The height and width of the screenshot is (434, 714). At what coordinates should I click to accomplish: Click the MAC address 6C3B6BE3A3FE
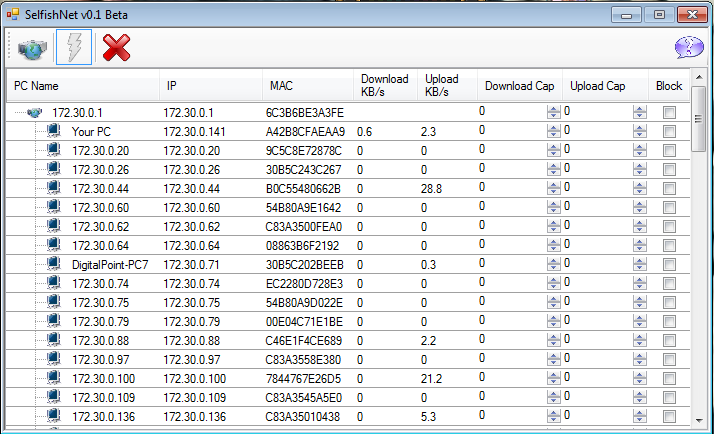pyautogui.click(x=305, y=112)
